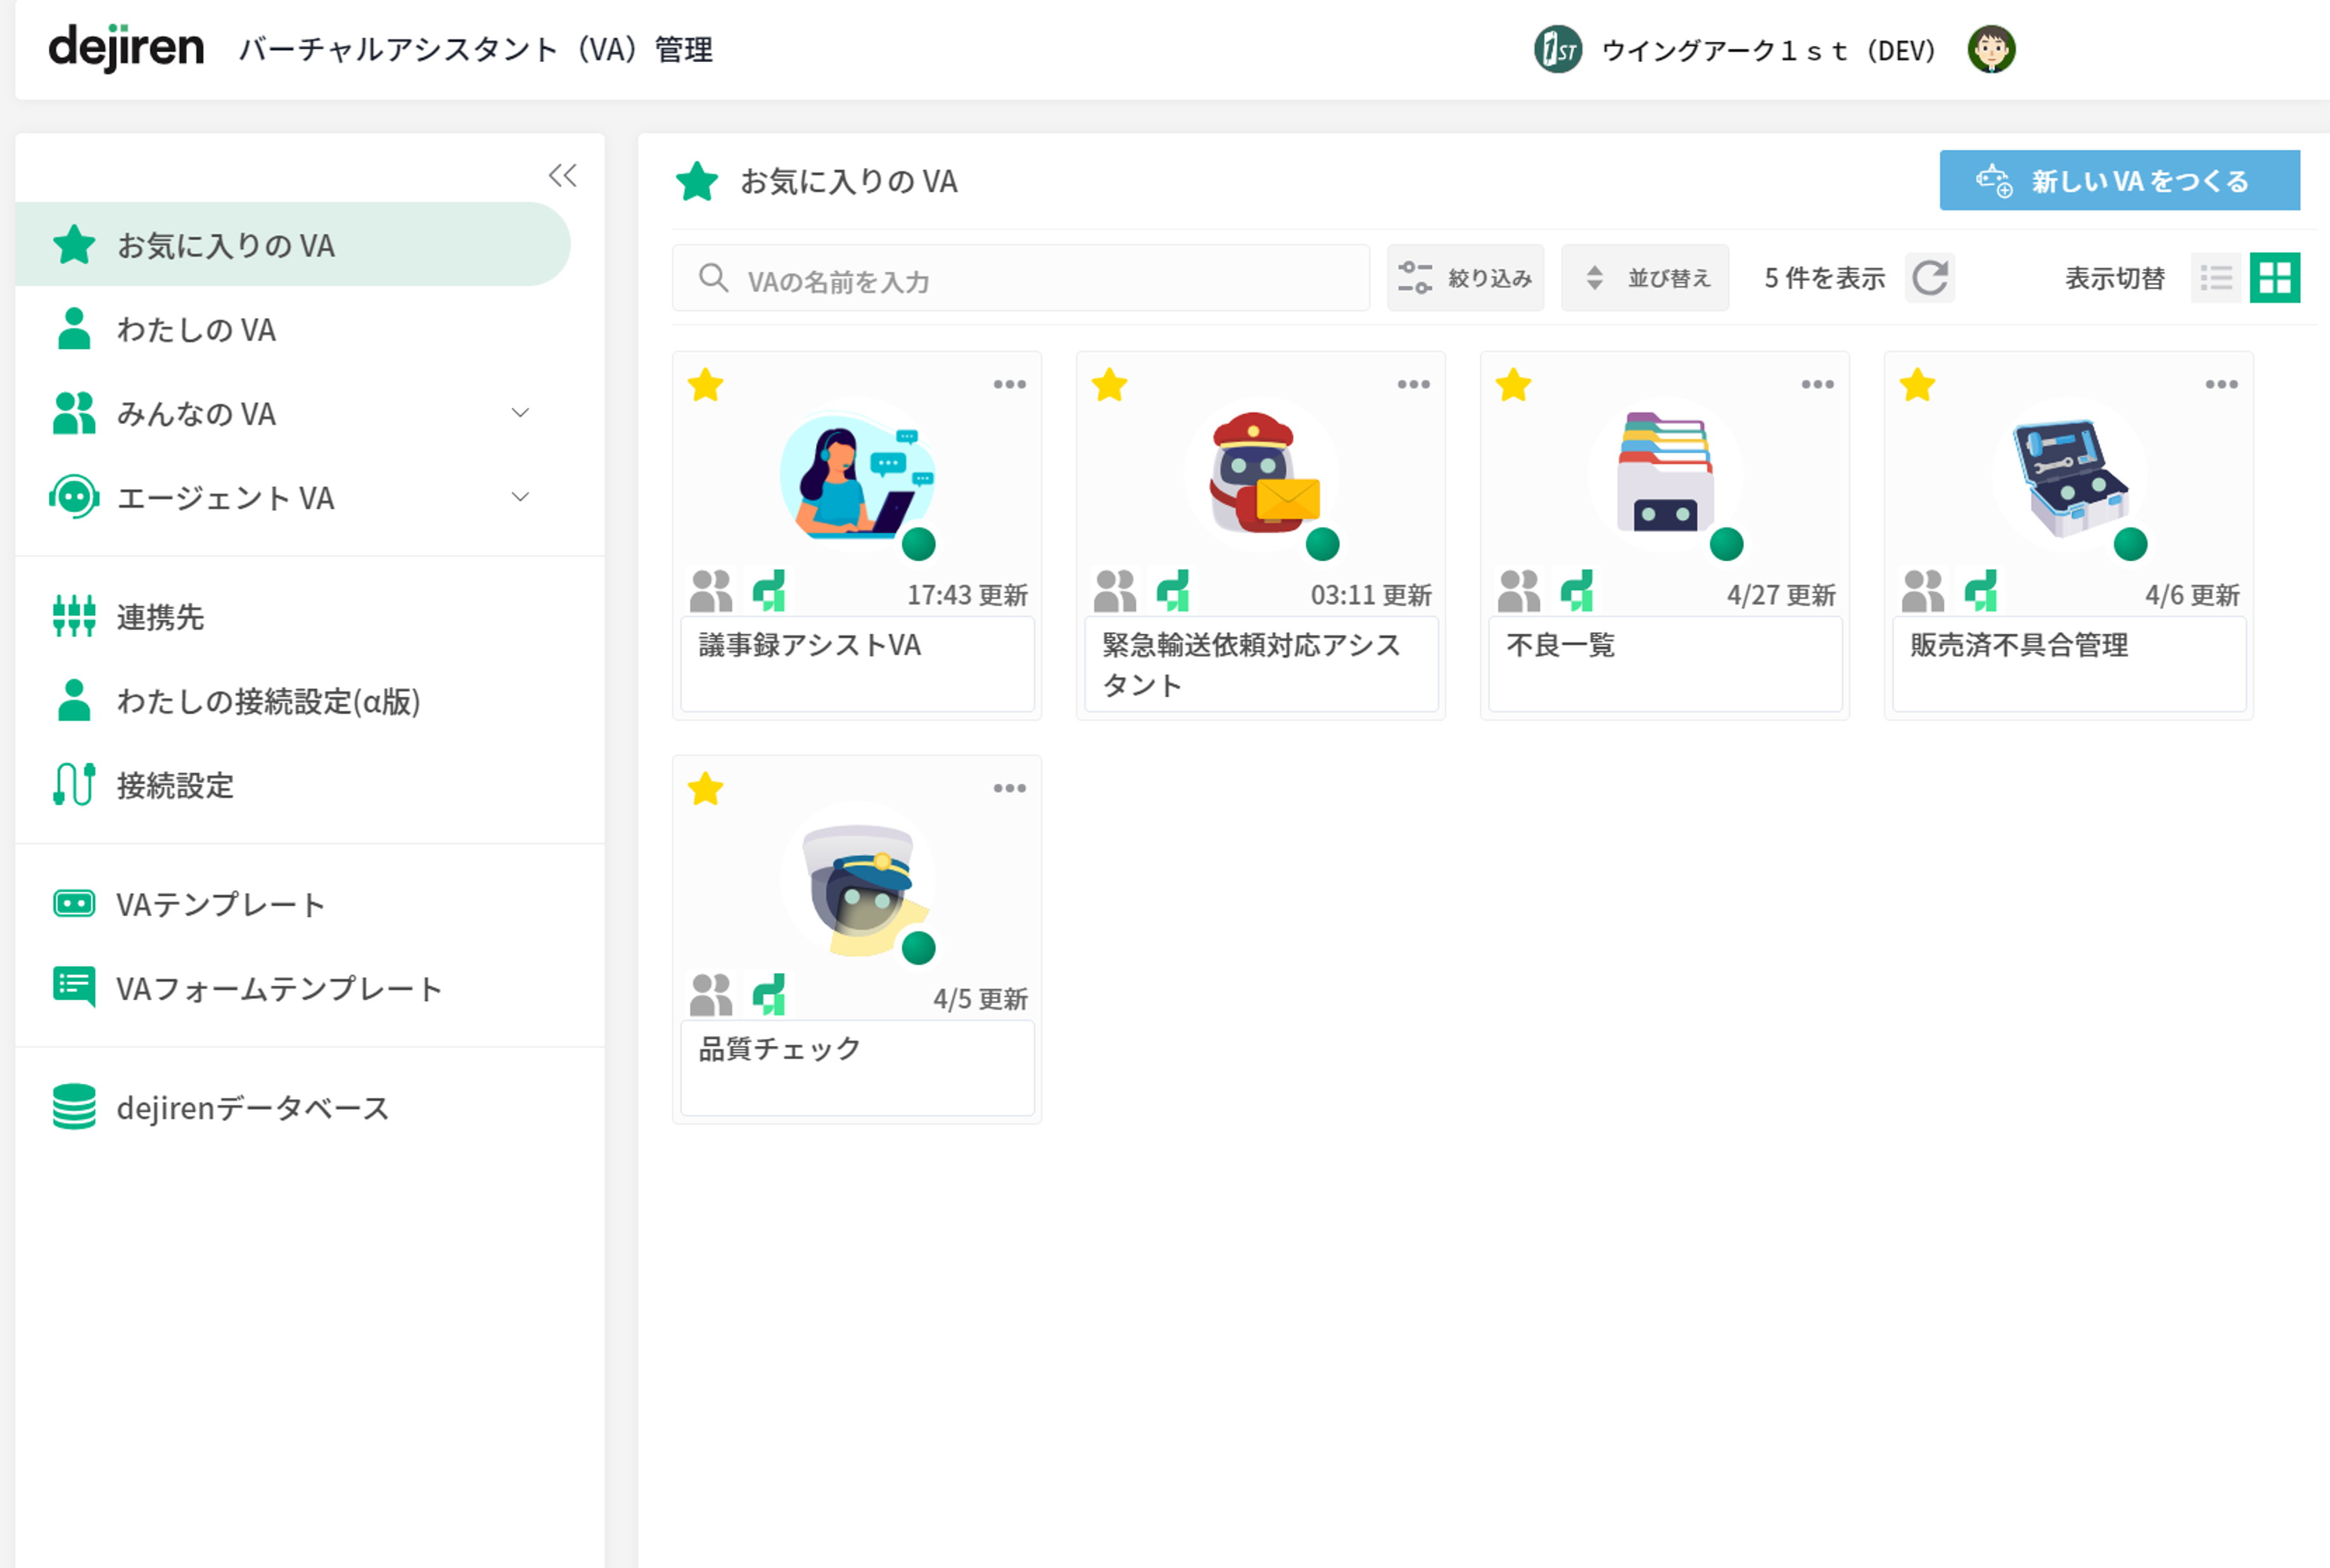Click the dejiren logo
This screenshot has height=1568, width=2330.
pyautogui.click(x=126, y=46)
